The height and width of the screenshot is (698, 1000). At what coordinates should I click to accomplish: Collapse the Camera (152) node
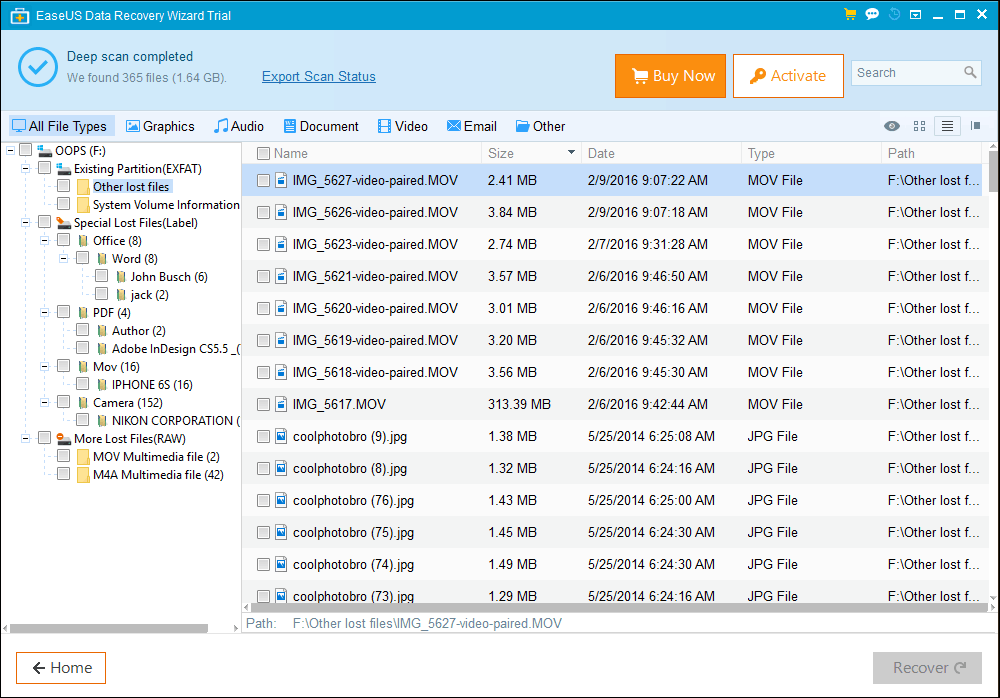[45, 403]
